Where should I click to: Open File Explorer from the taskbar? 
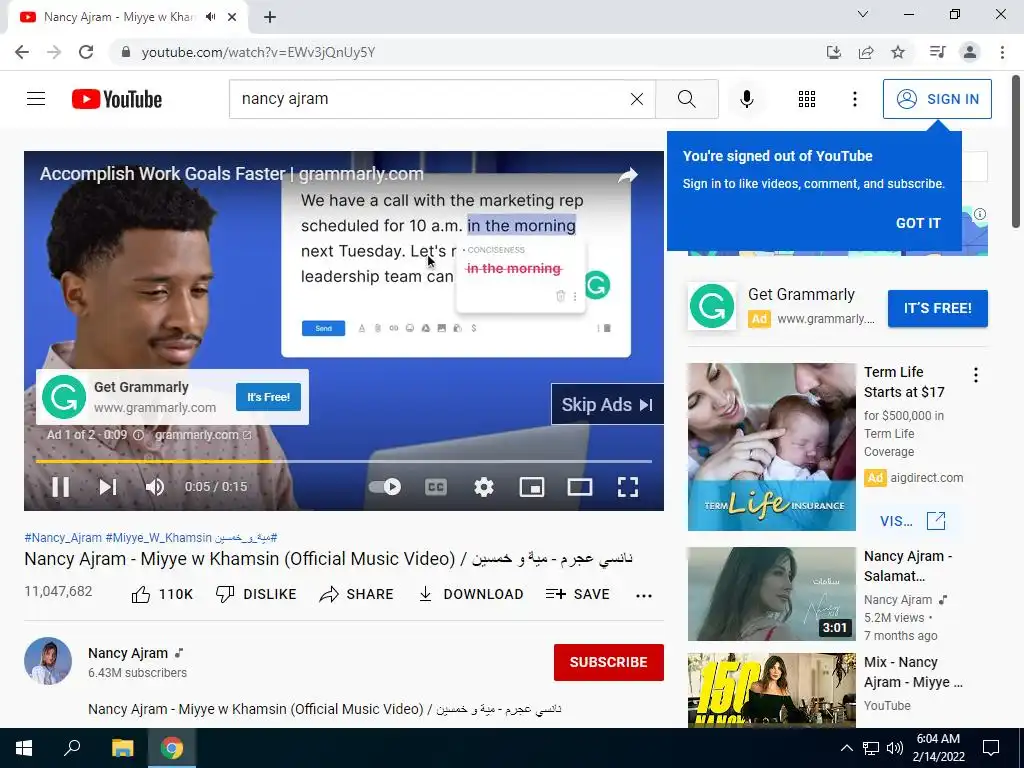122,748
